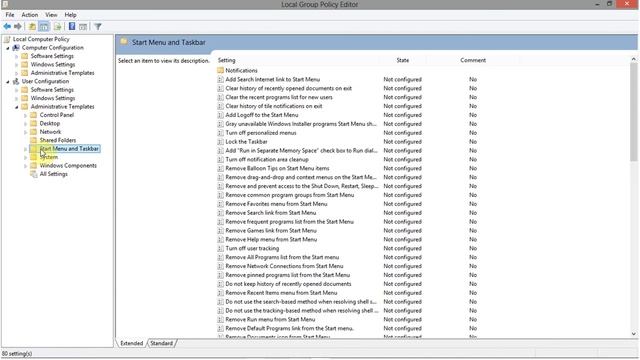Collapse User Configuration's Administrative Templates arrow
This screenshot has height=360, width=640.
[x=17, y=107]
